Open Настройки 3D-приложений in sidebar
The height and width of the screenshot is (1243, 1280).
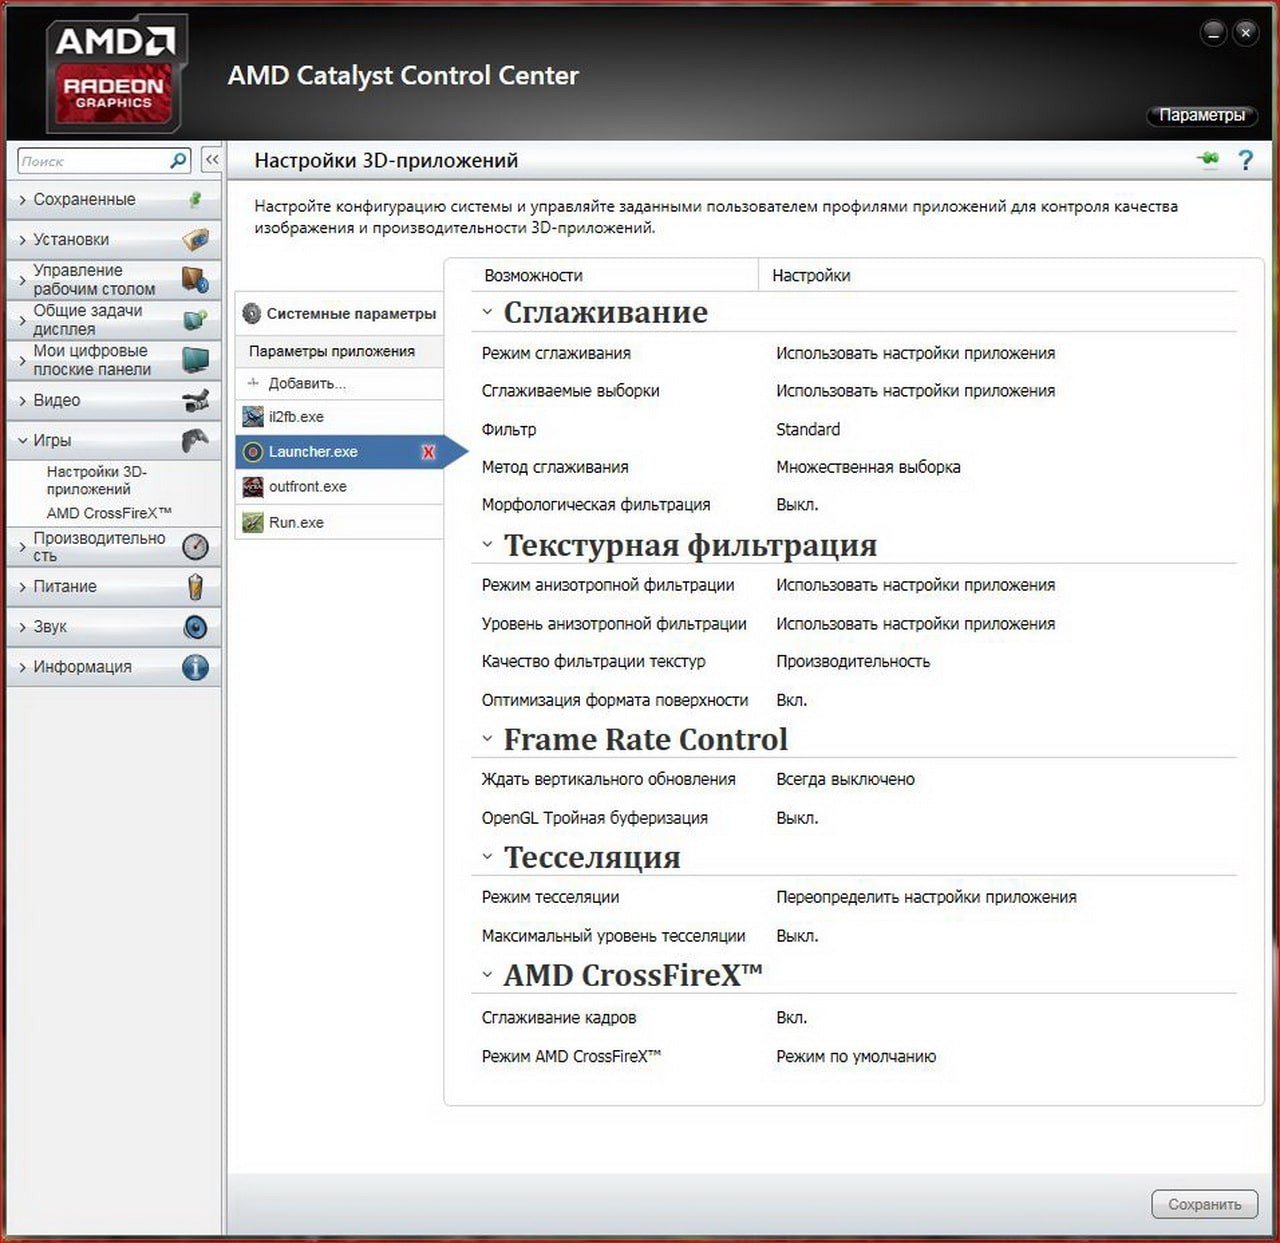(96, 480)
